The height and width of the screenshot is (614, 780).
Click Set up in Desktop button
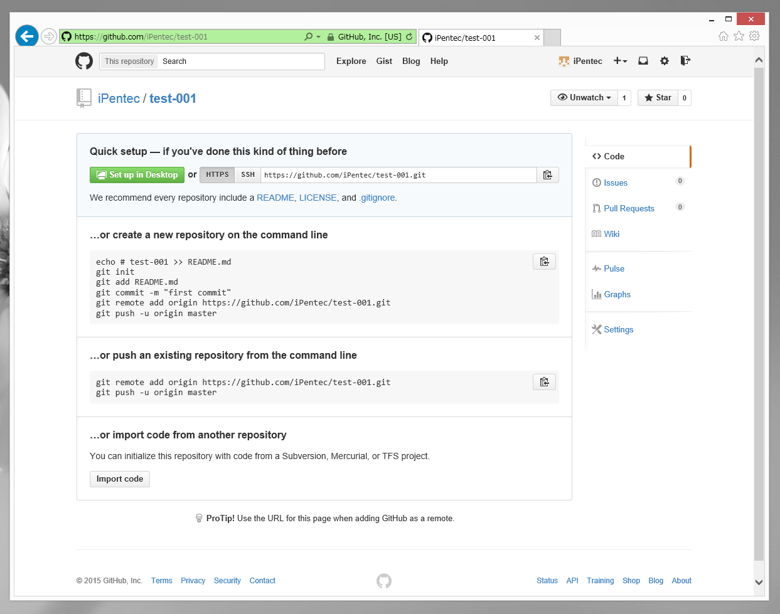[x=137, y=175]
